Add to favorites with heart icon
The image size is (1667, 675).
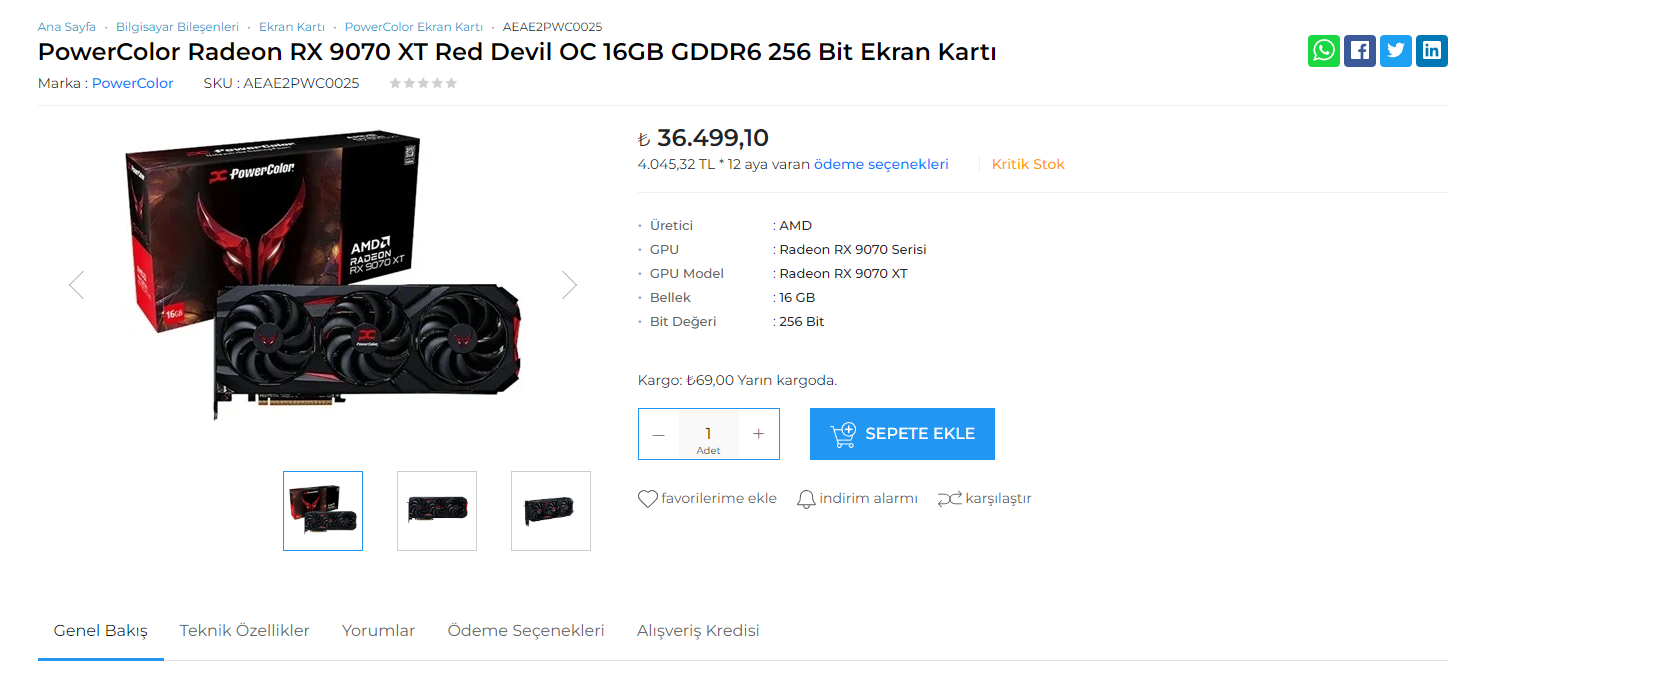click(x=648, y=498)
